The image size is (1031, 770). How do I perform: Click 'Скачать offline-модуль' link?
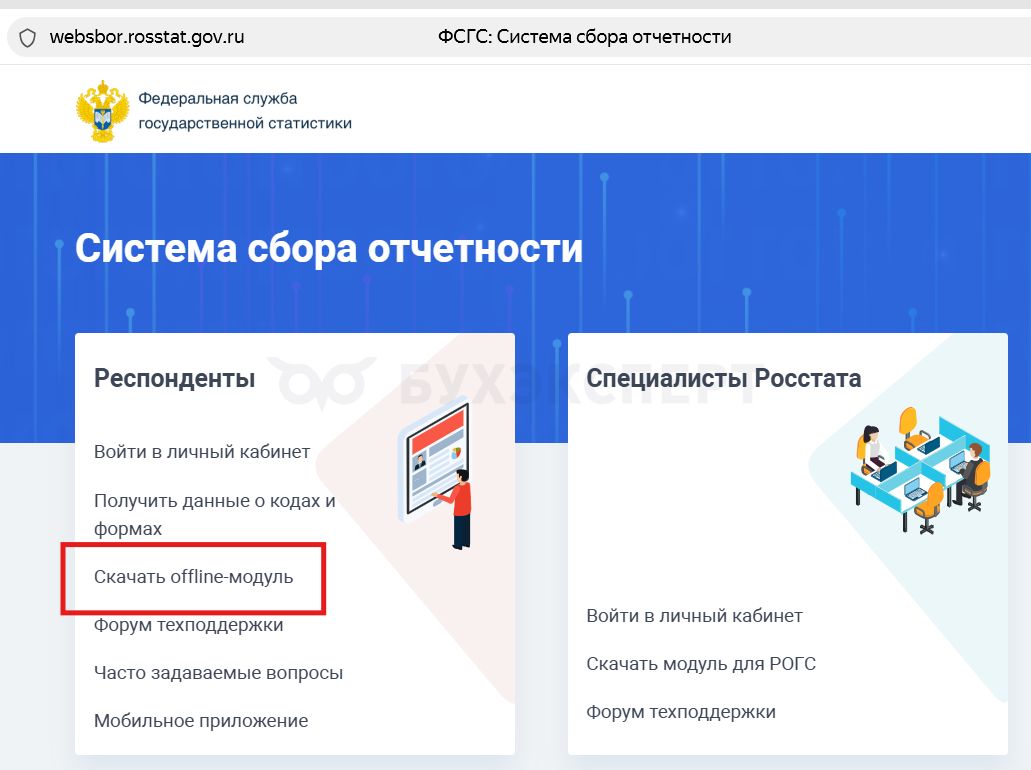click(x=193, y=577)
